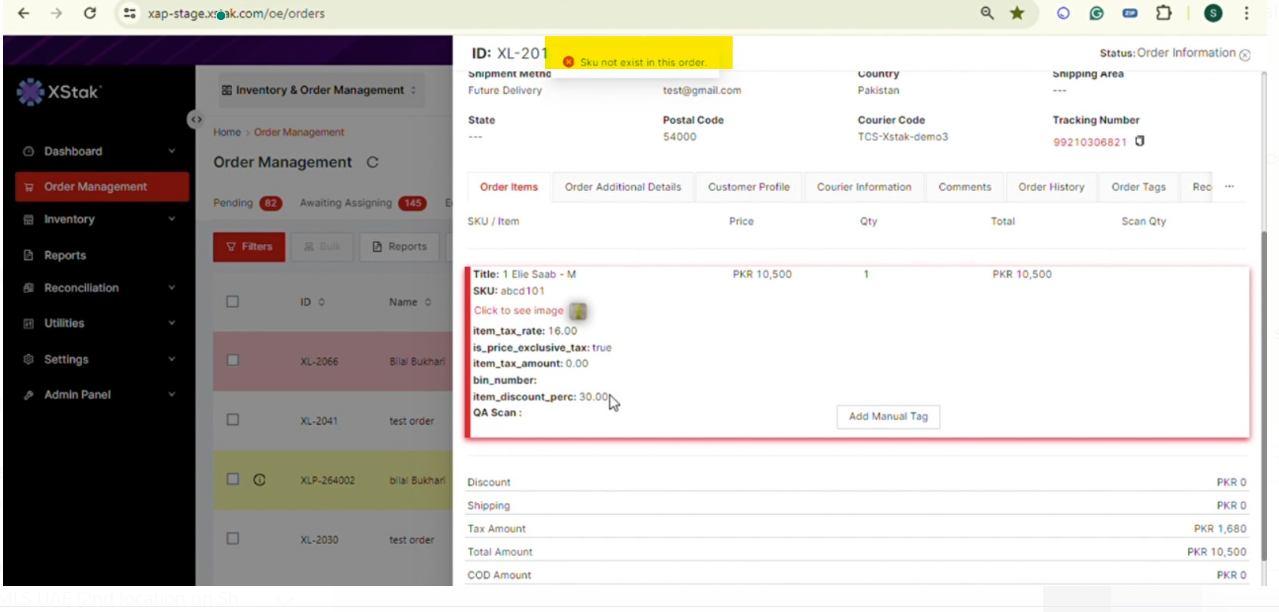Expand the Settings sidebar section
1279x612 pixels.
coord(99,359)
